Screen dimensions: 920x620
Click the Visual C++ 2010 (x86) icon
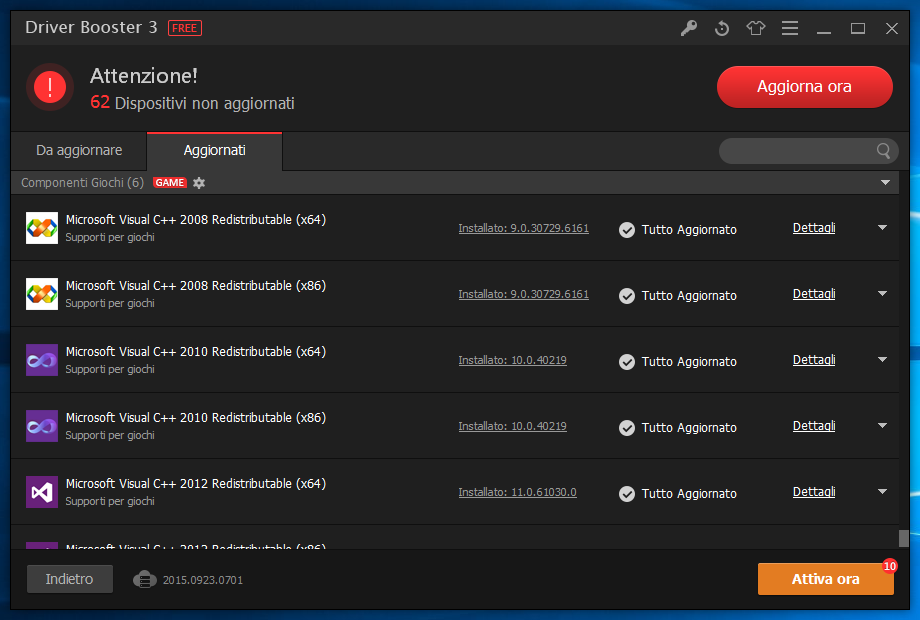click(x=42, y=426)
